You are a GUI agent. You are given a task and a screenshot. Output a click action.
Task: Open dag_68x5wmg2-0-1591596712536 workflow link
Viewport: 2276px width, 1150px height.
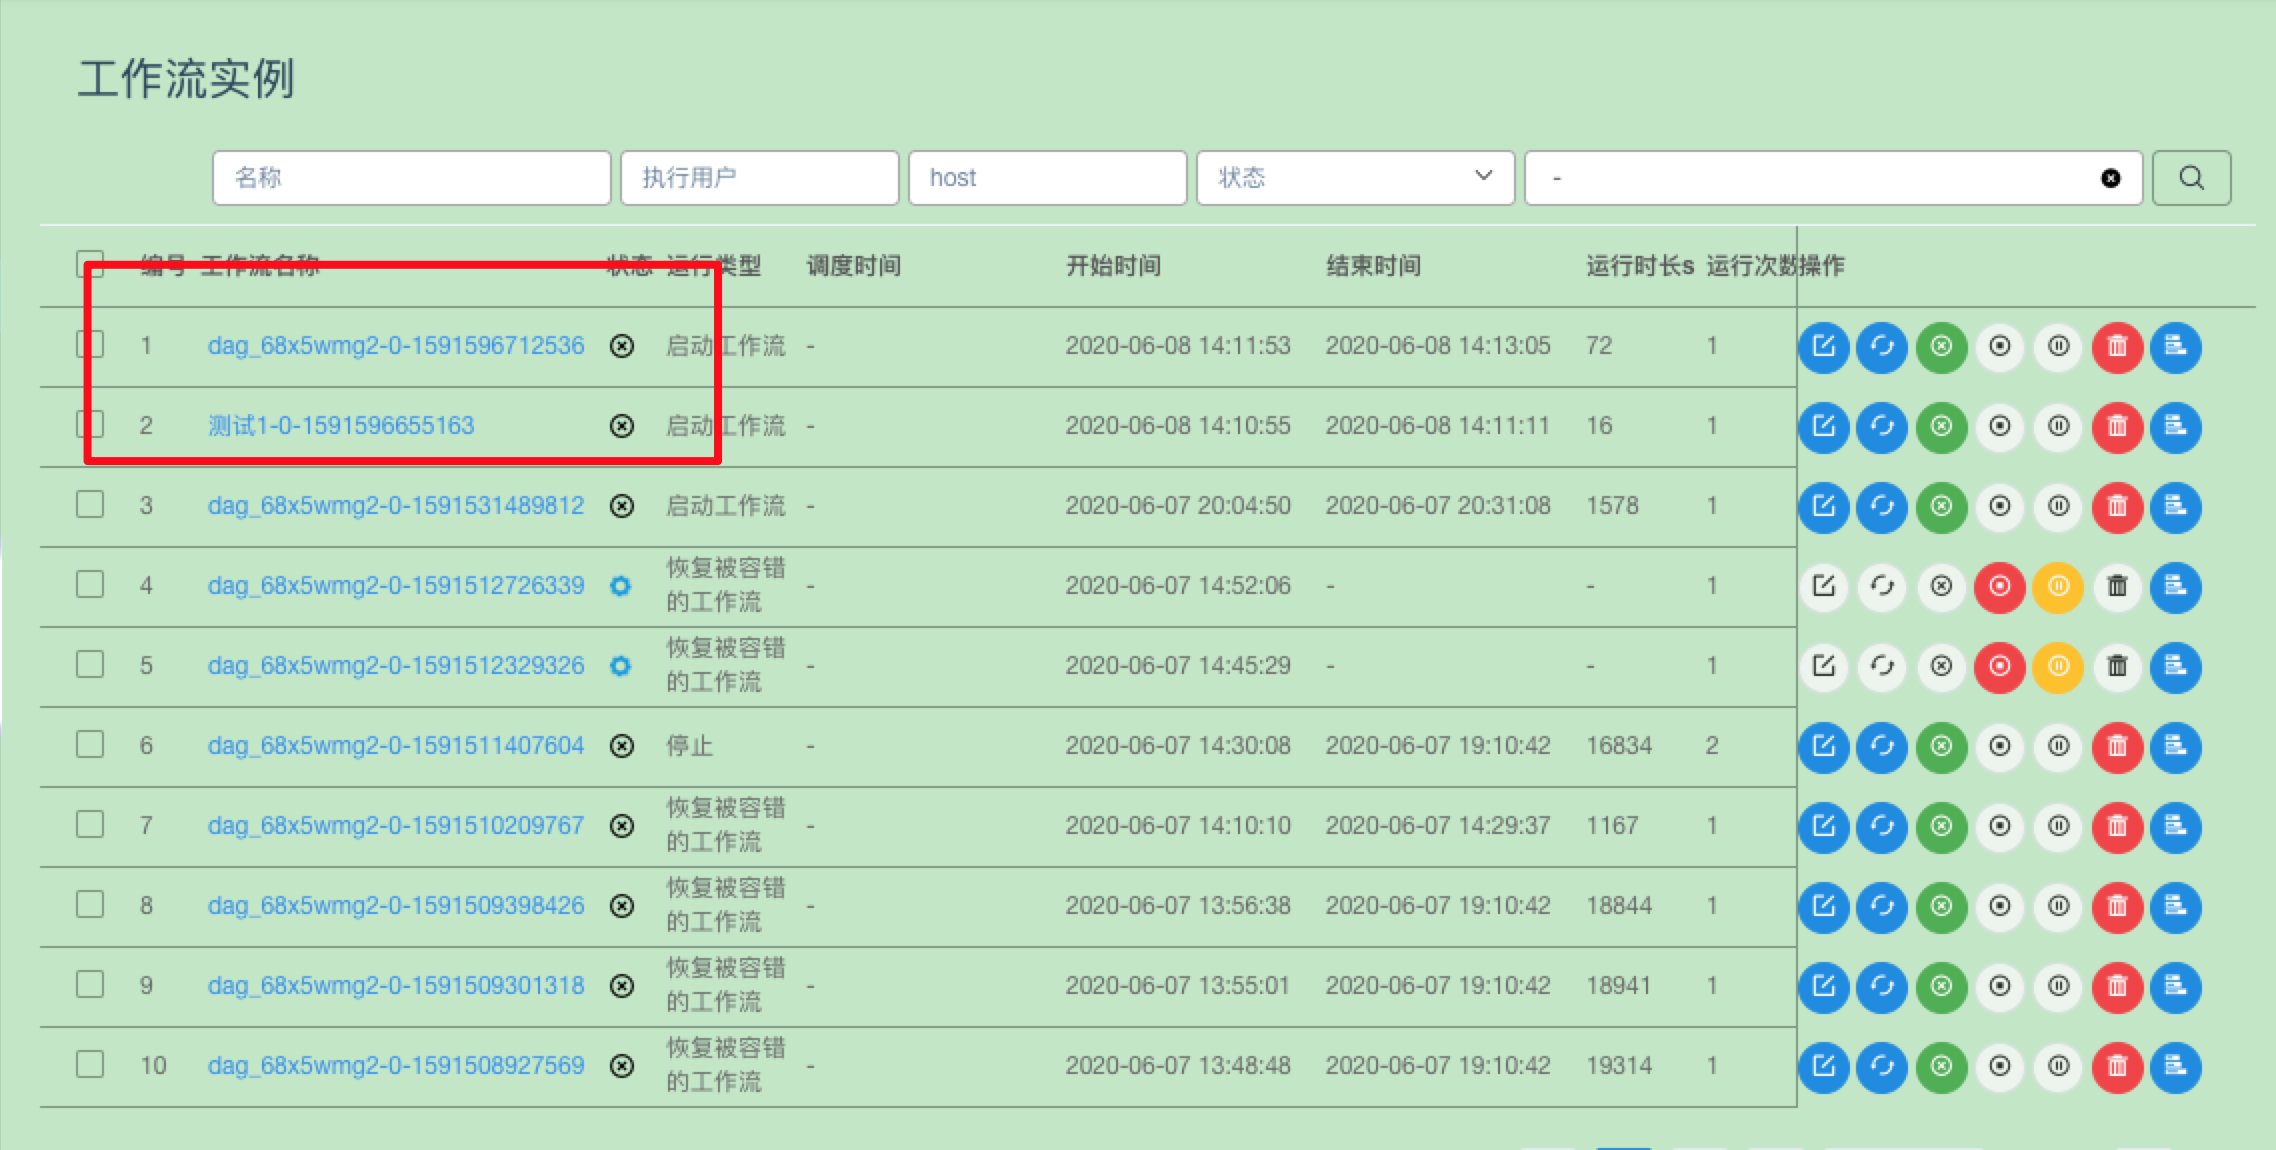[395, 346]
